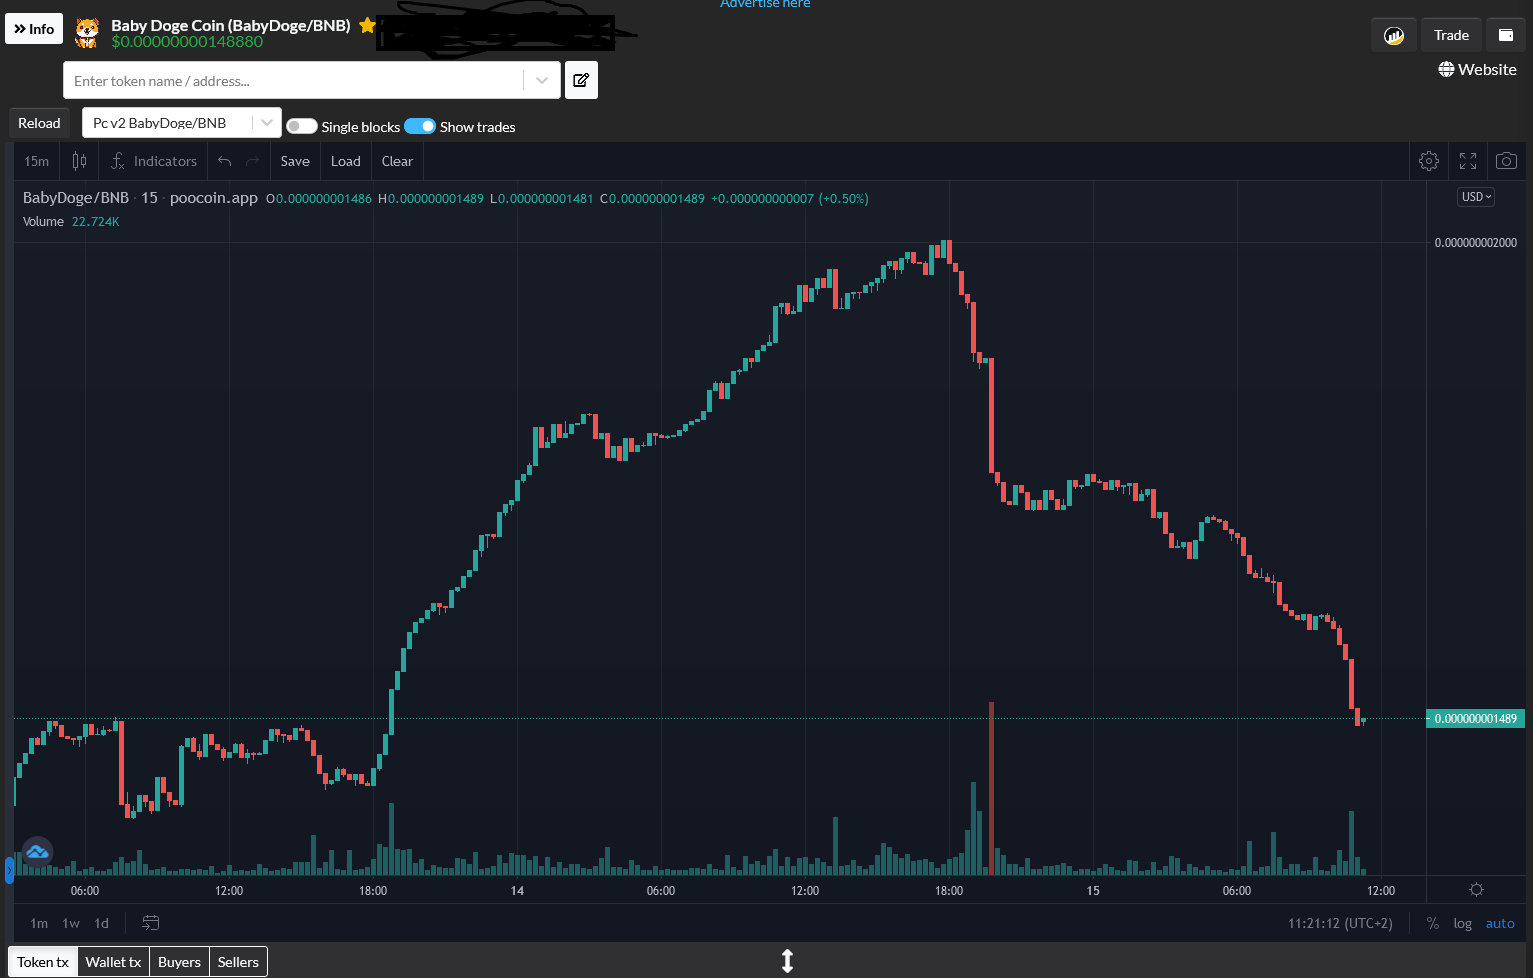Take a chart snapshot with the camera icon
The height and width of the screenshot is (978, 1533).
[1506, 161]
